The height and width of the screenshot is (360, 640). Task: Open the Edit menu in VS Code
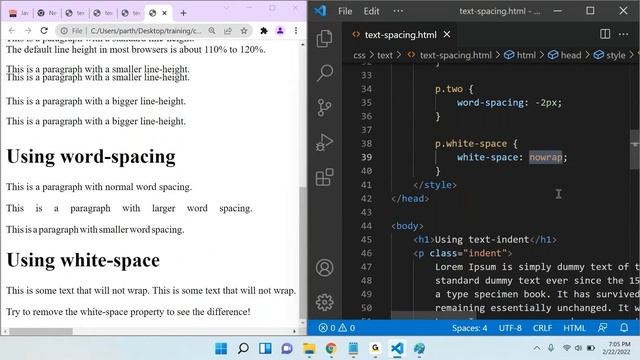pos(371,11)
